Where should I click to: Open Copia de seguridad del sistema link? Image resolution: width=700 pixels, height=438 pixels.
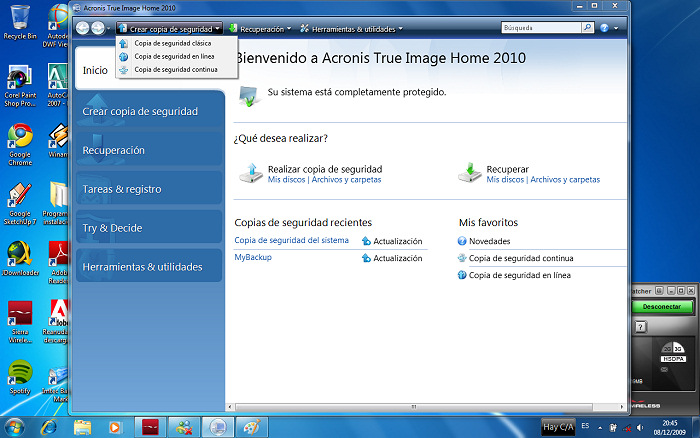(x=291, y=241)
